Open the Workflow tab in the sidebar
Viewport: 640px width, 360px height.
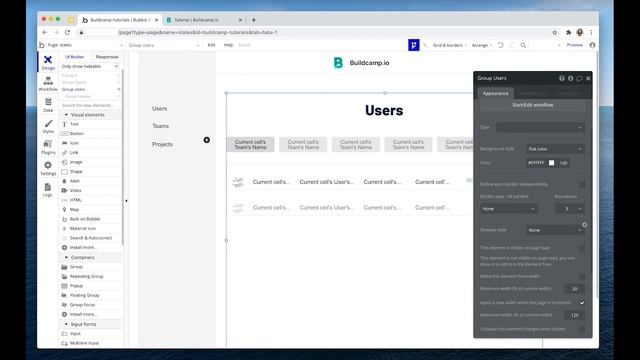(x=48, y=84)
